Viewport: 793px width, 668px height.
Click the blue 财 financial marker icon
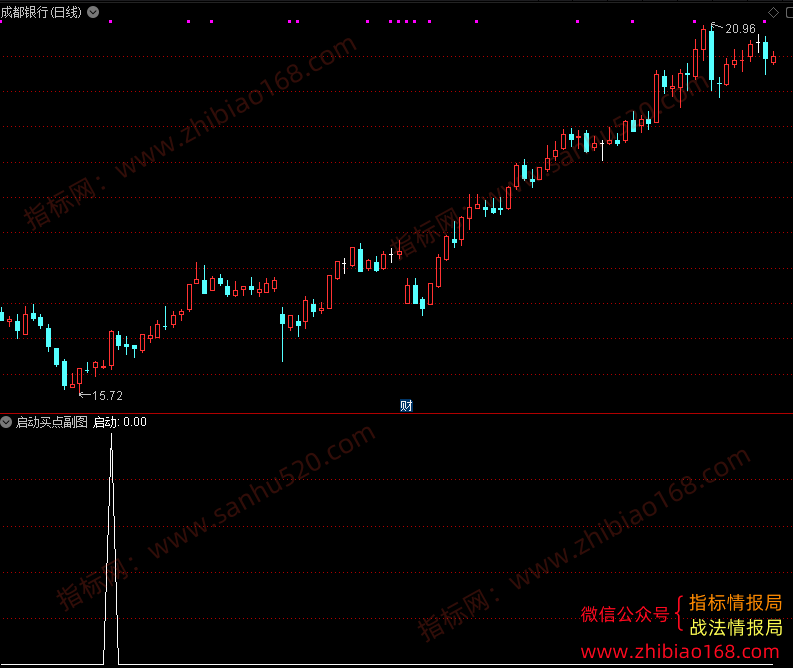406,406
